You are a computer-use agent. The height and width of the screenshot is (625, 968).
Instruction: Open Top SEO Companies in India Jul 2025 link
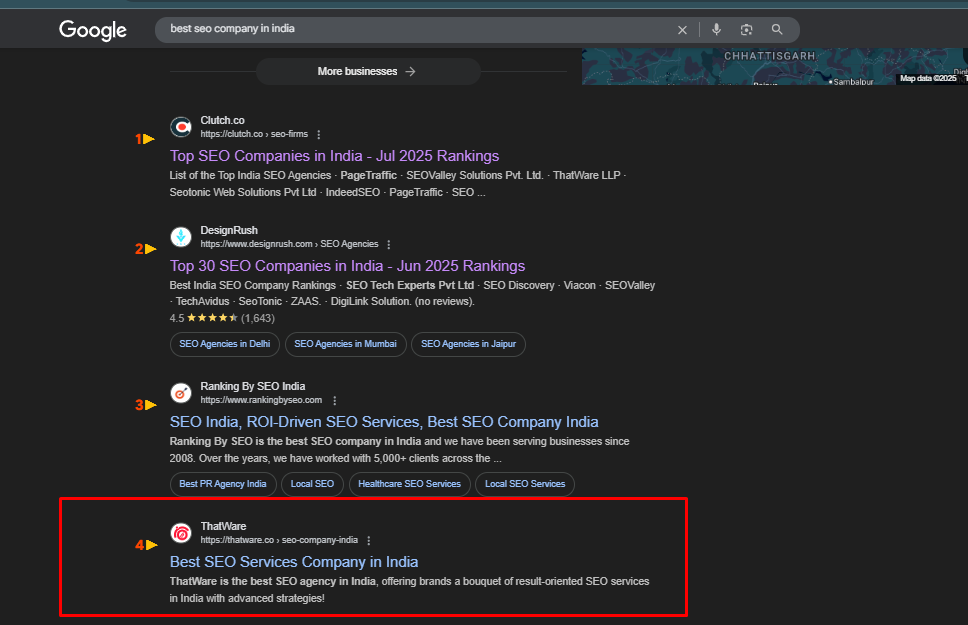click(335, 156)
